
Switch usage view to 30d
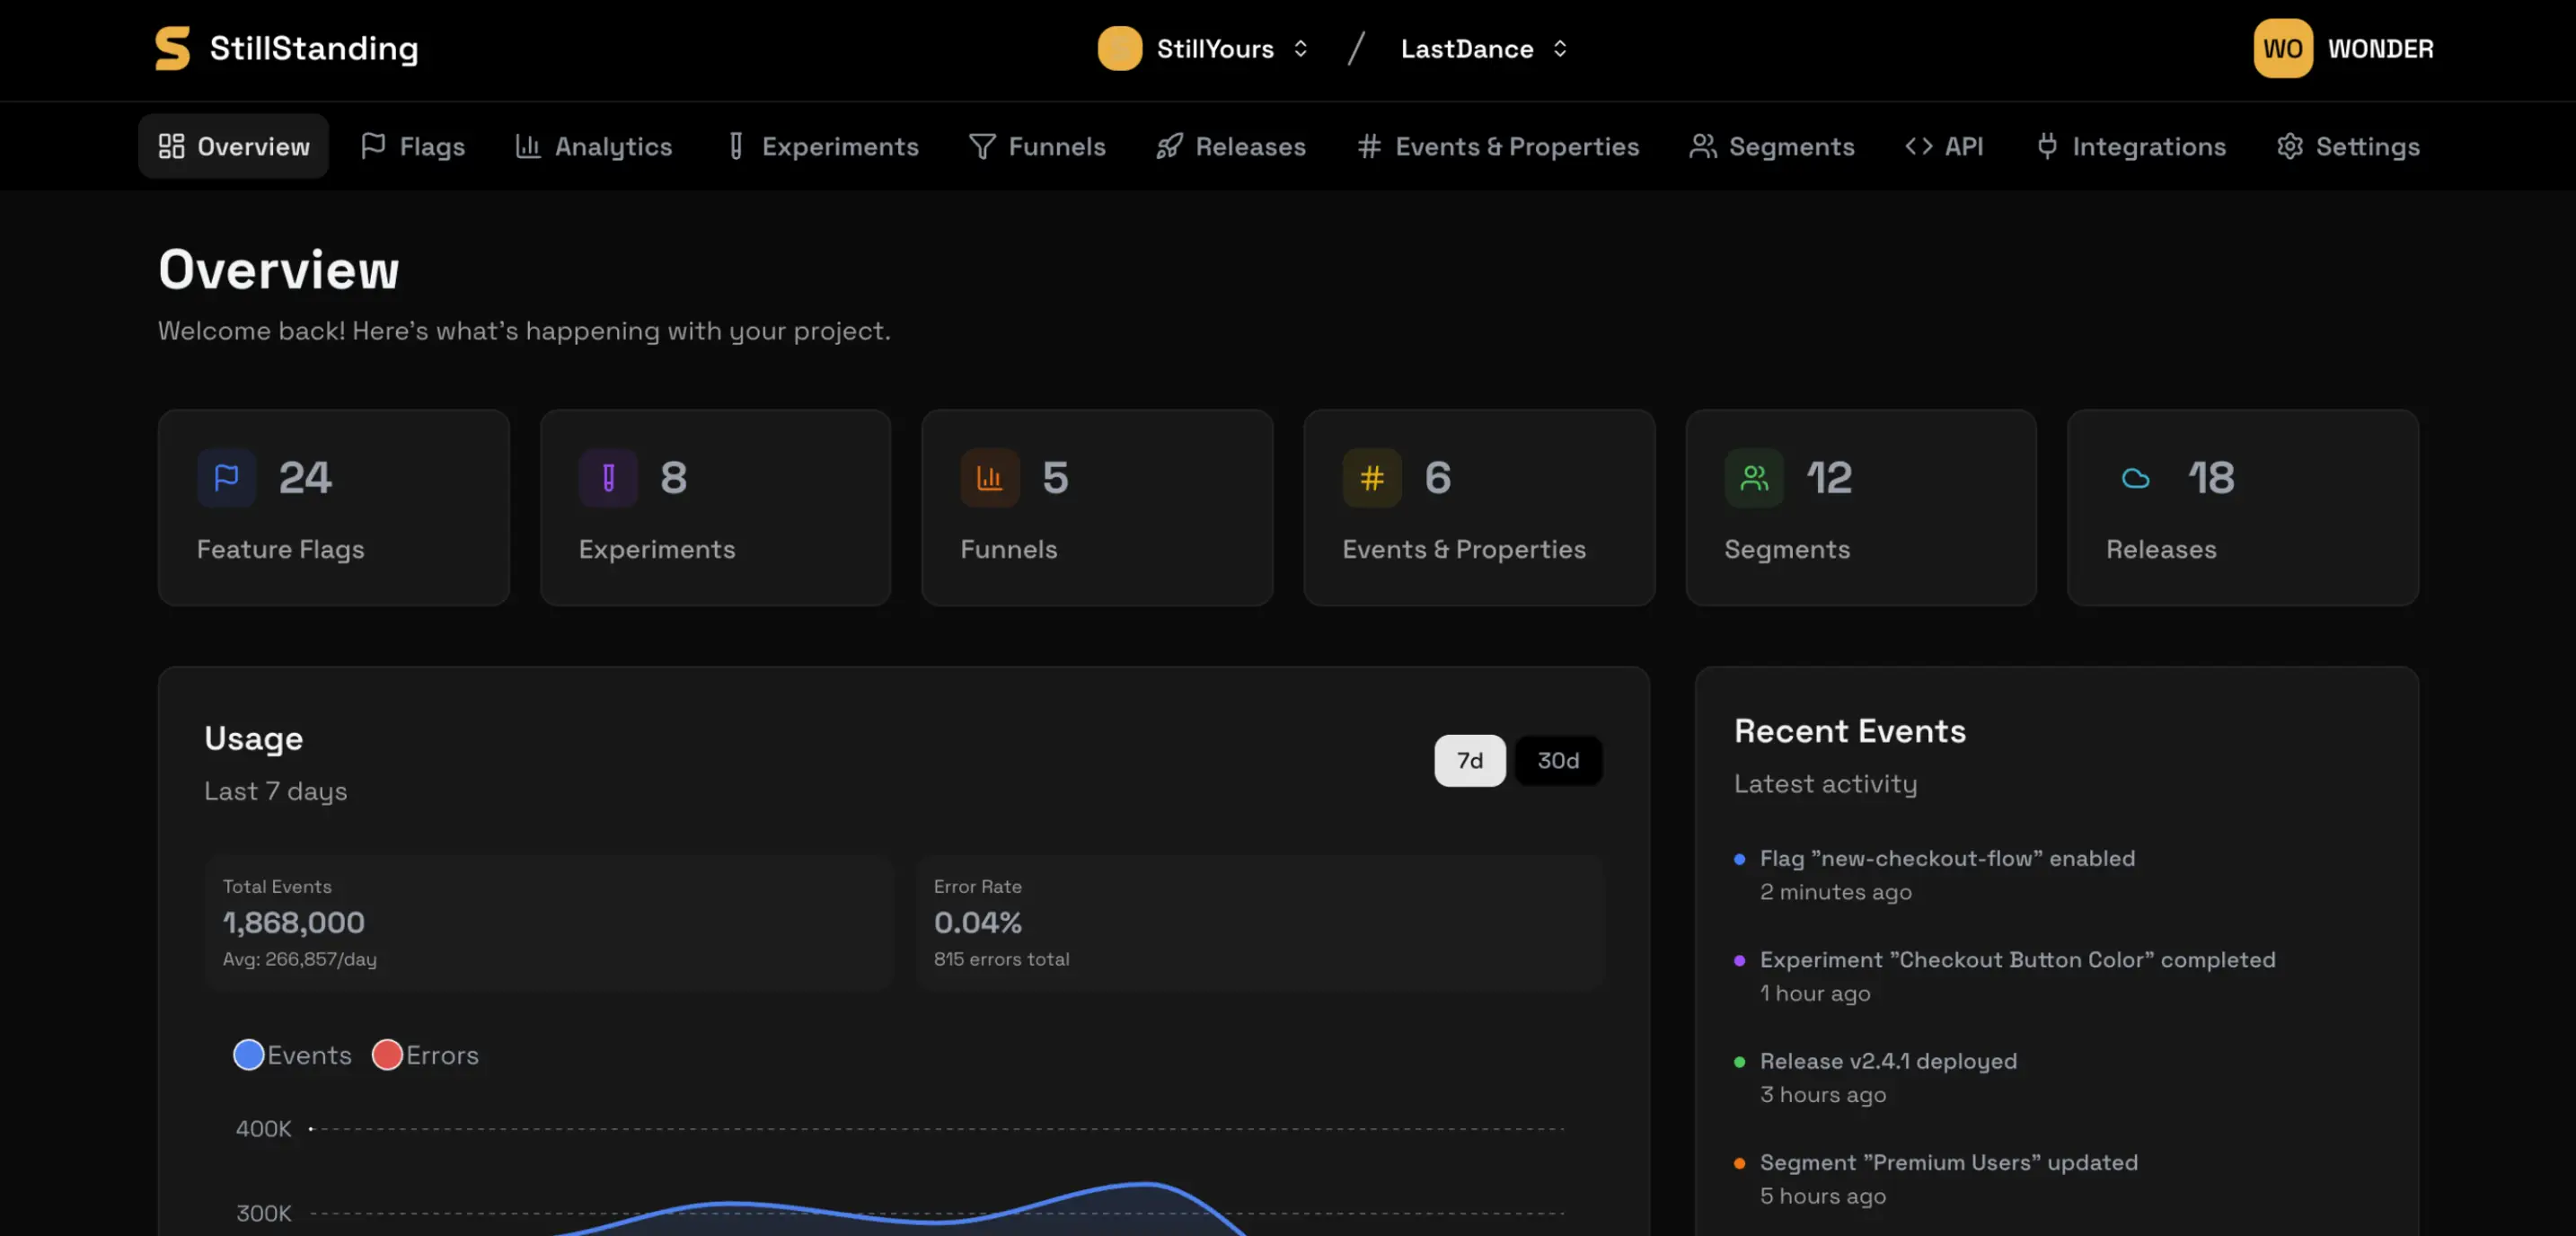[1557, 760]
